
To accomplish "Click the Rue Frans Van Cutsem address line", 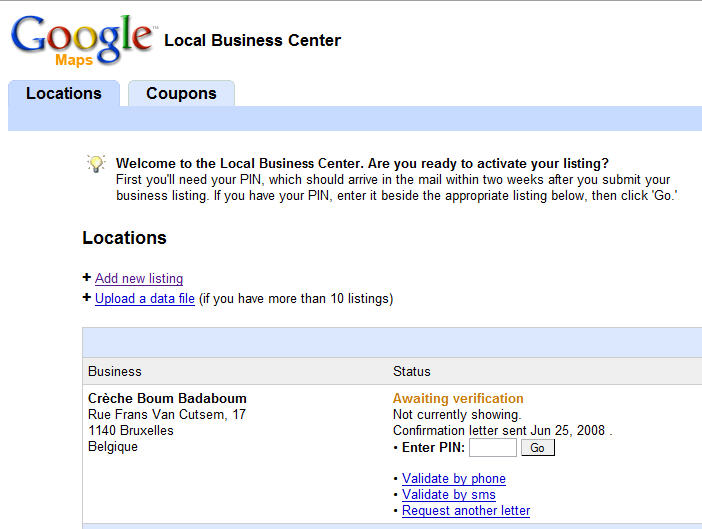I will [x=167, y=414].
